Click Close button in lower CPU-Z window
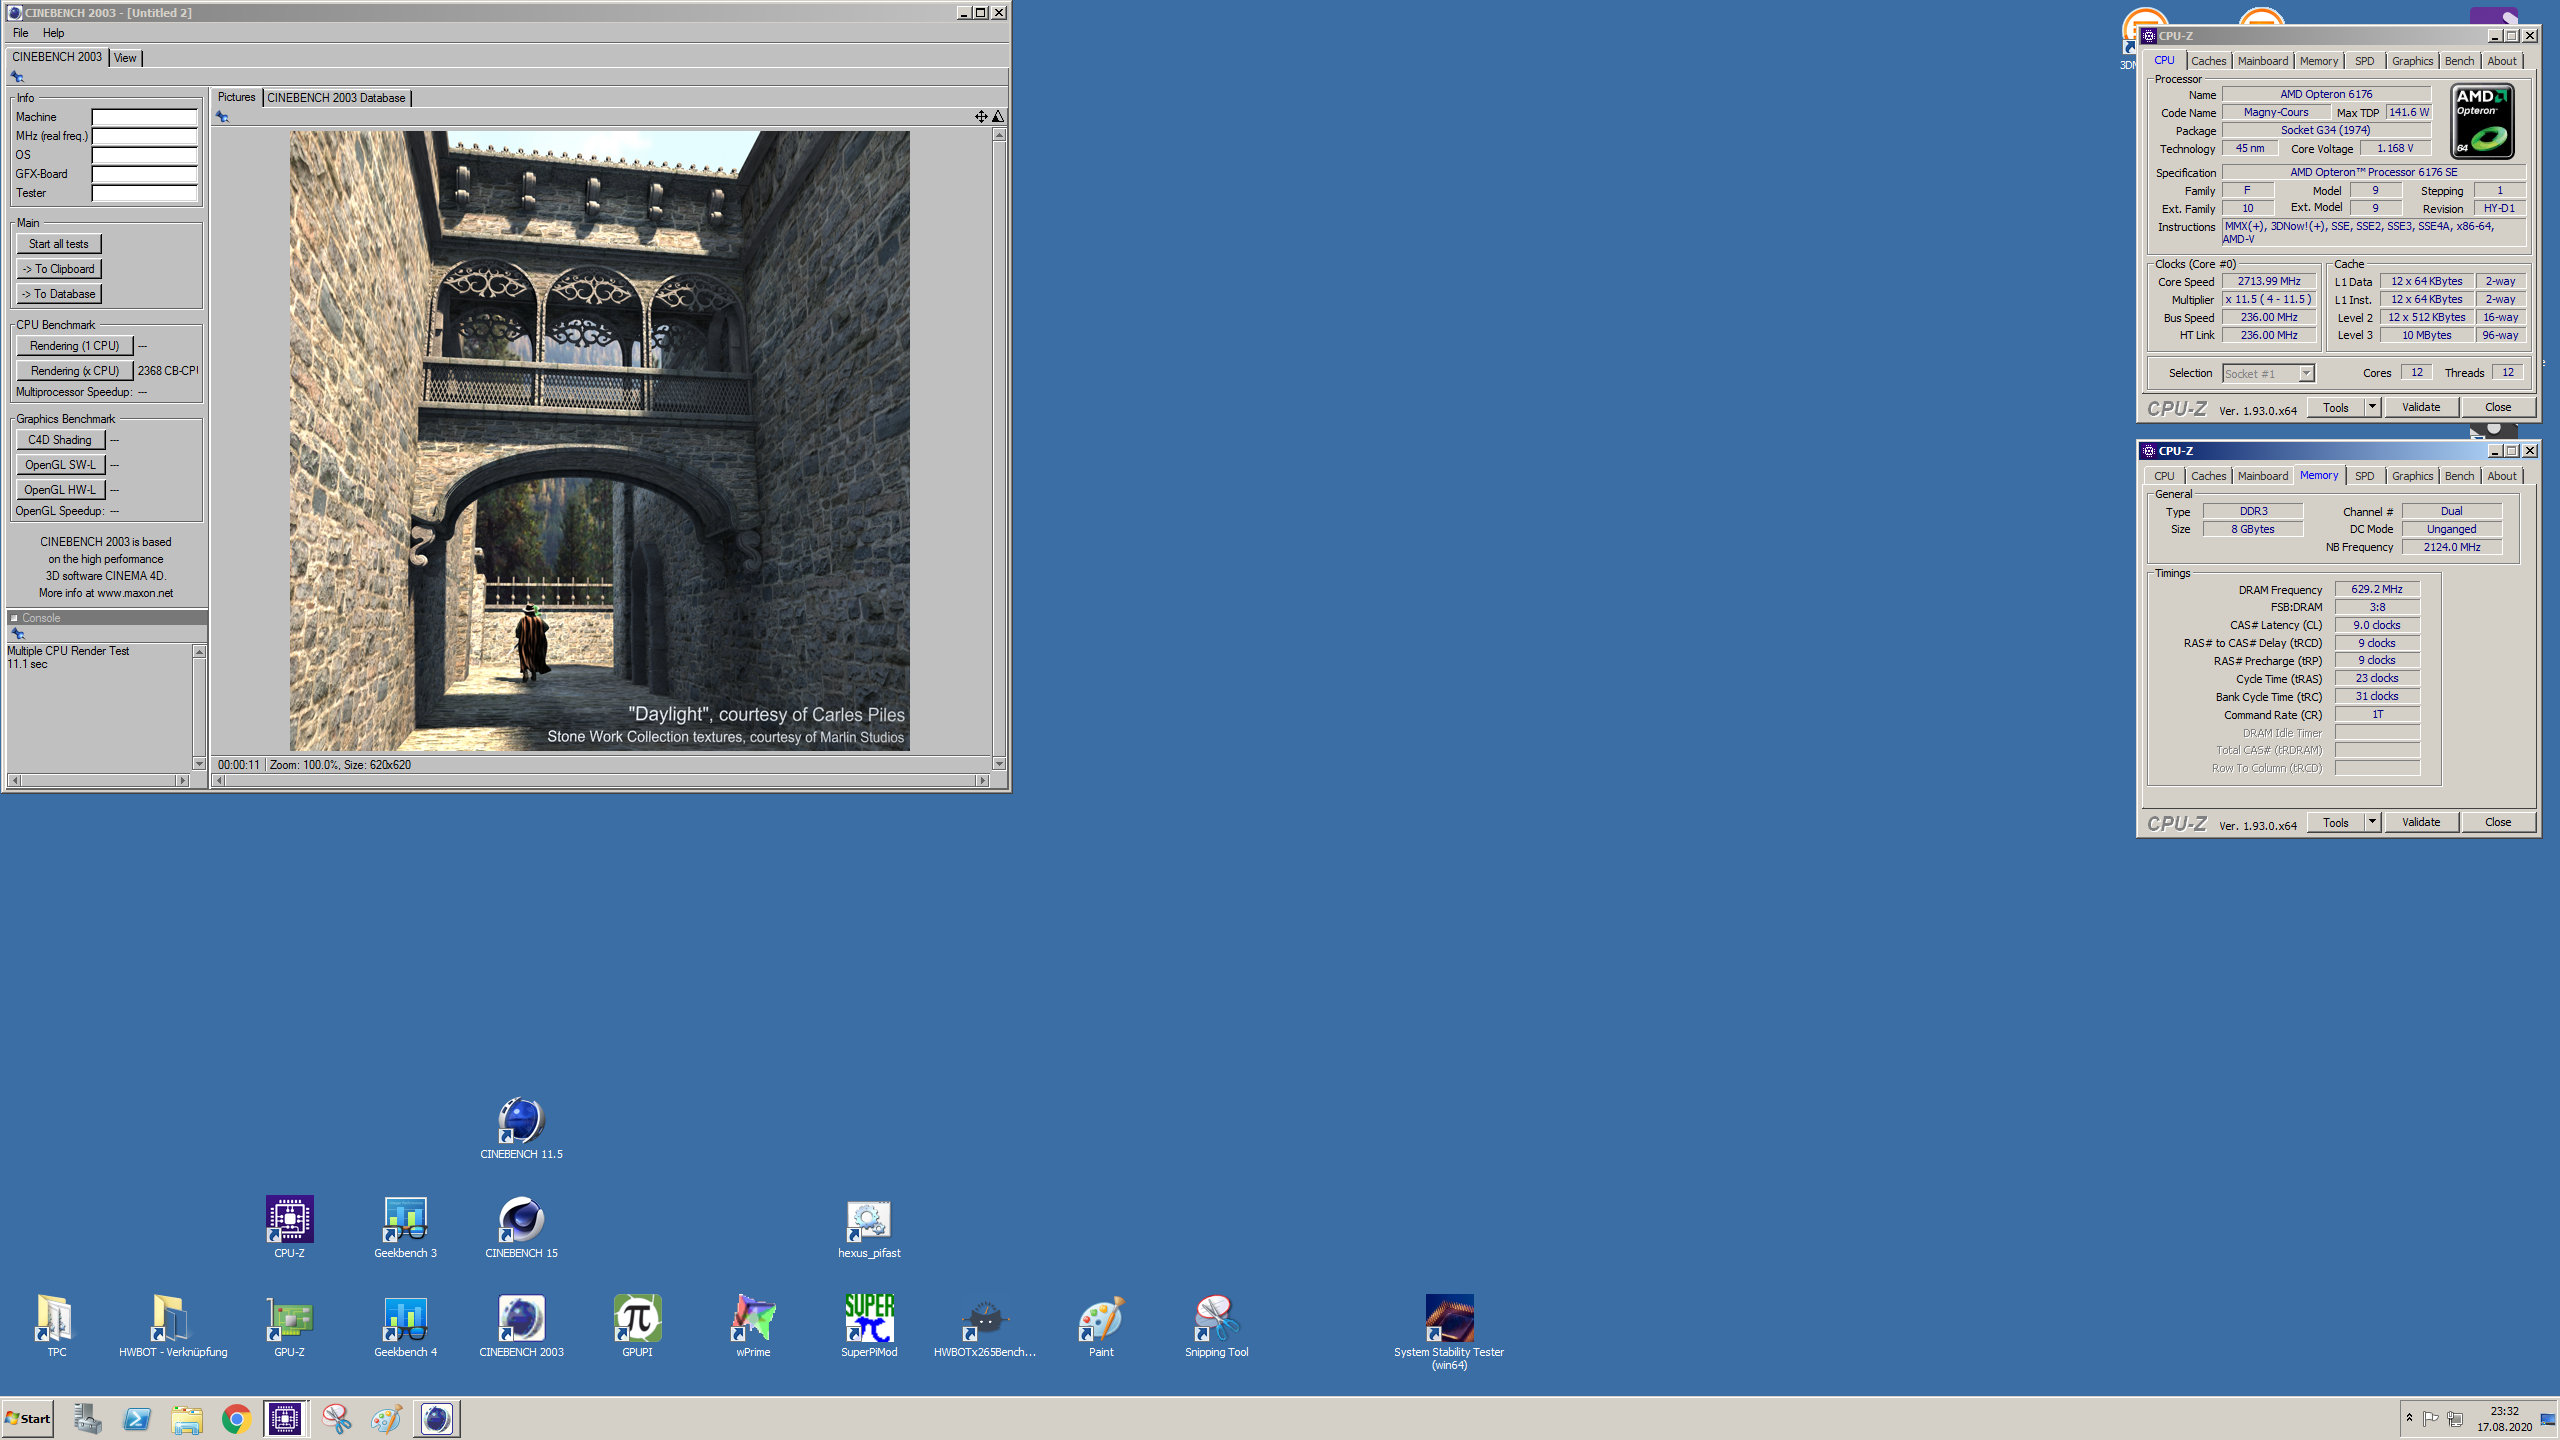The width and height of the screenshot is (2560, 1440). pos(2498,822)
